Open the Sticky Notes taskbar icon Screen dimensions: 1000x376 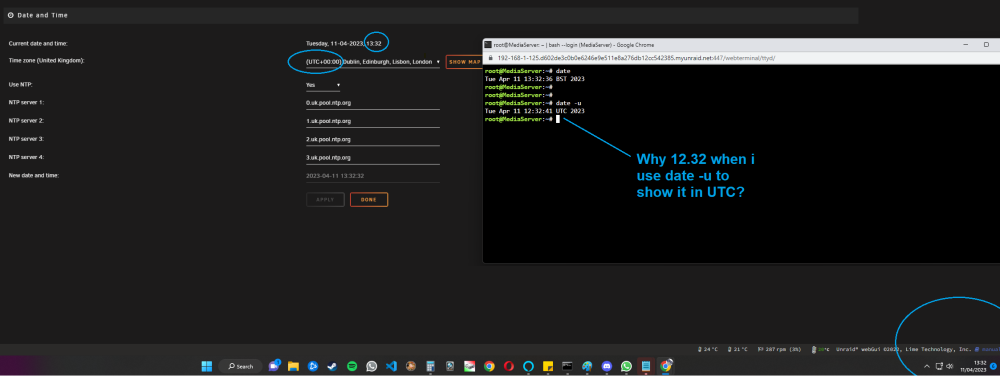pos(548,366)
